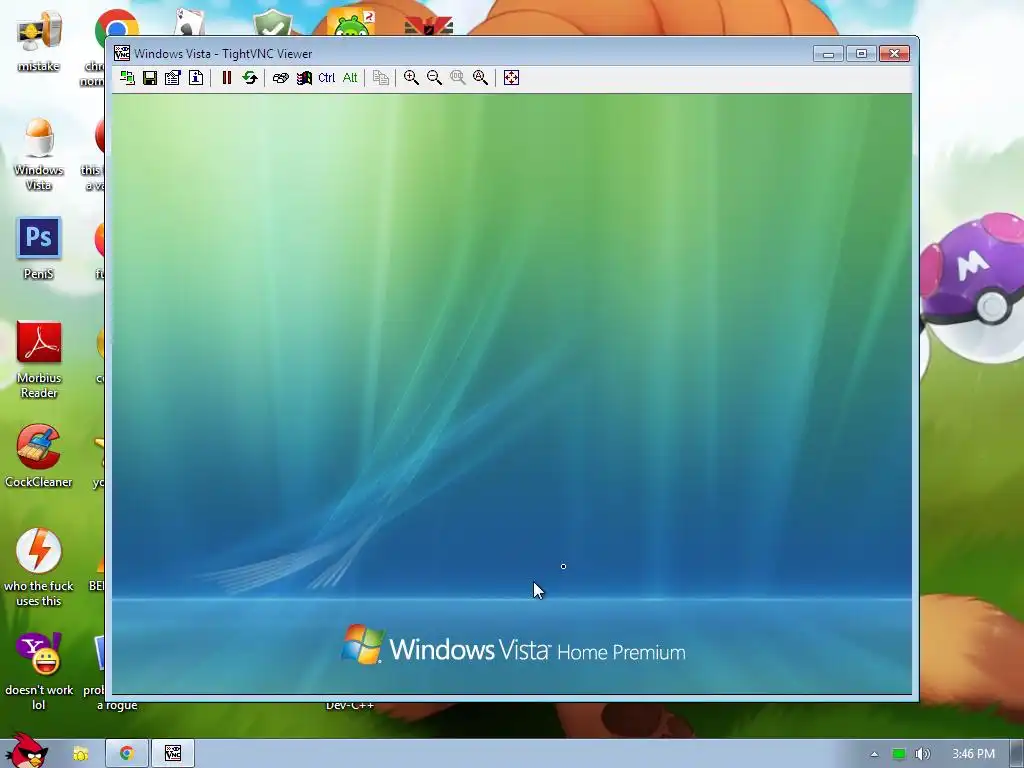Maximize the TightVNC Viewer window
Screen dimensions: 1024x768
[x=861, y=54]
